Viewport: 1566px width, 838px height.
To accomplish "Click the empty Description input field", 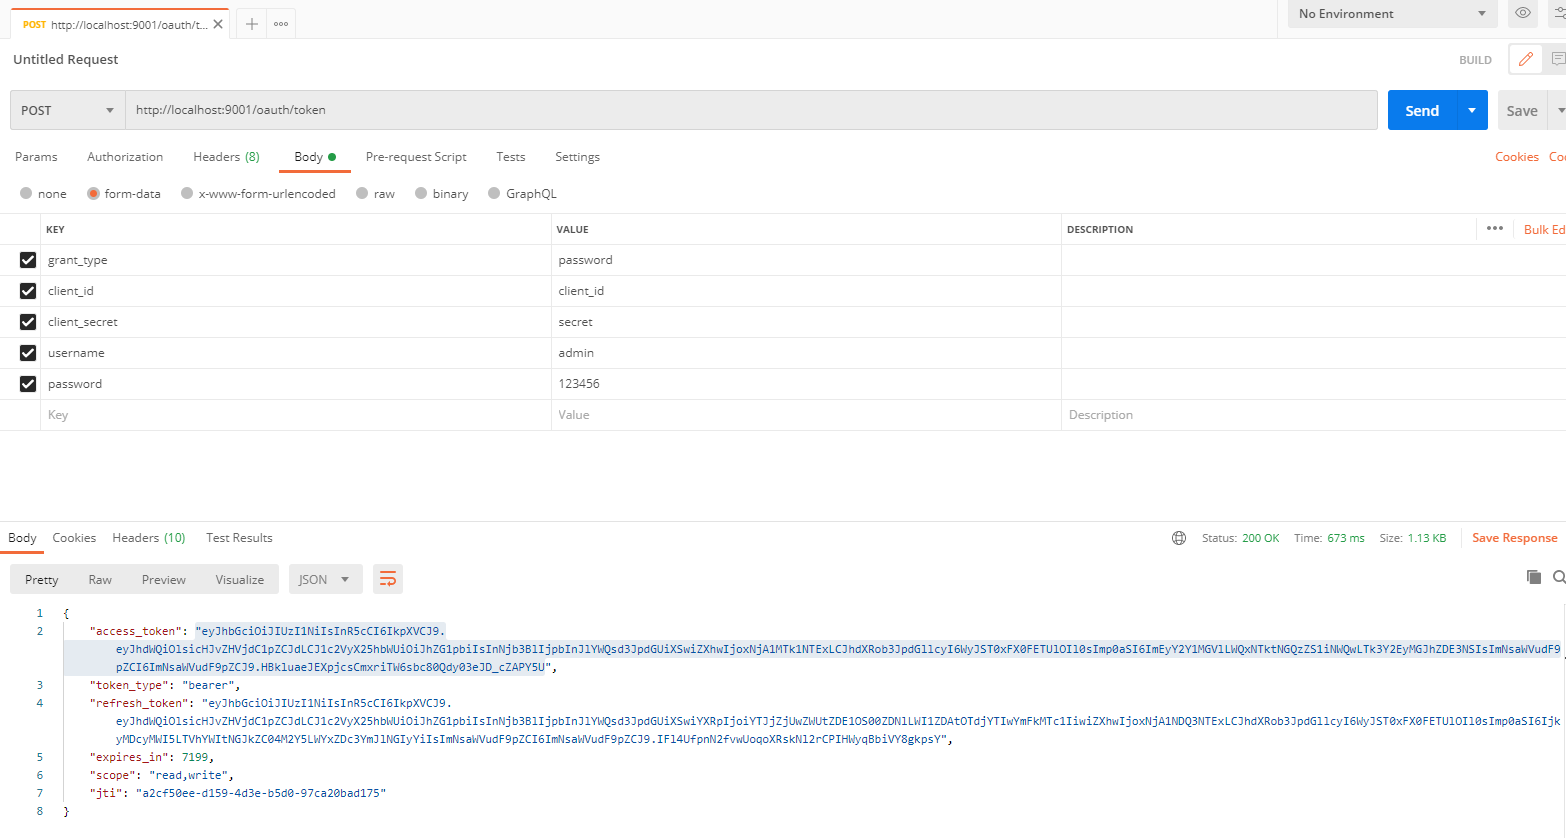I will pos(1313,415).
